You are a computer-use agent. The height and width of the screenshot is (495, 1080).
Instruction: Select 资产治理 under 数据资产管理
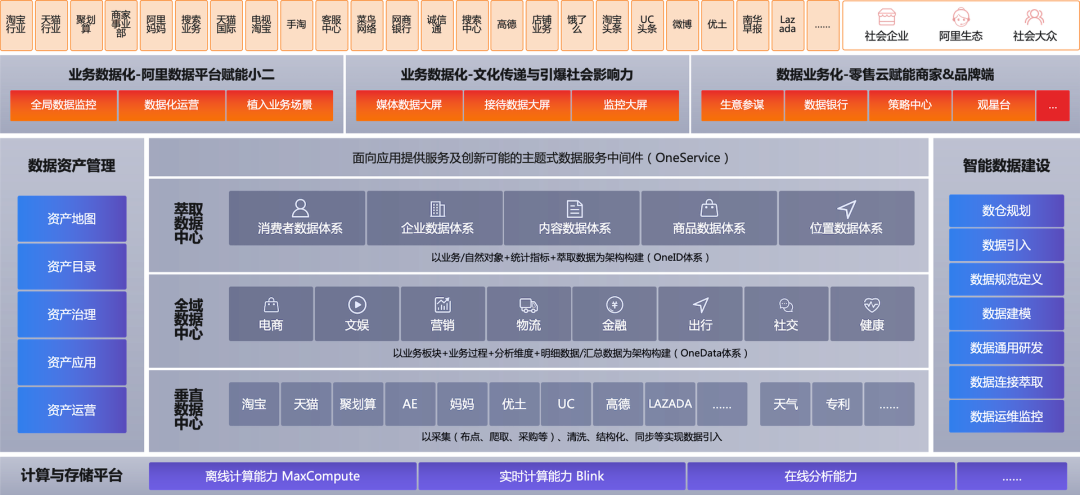click(x=72, y=315)
